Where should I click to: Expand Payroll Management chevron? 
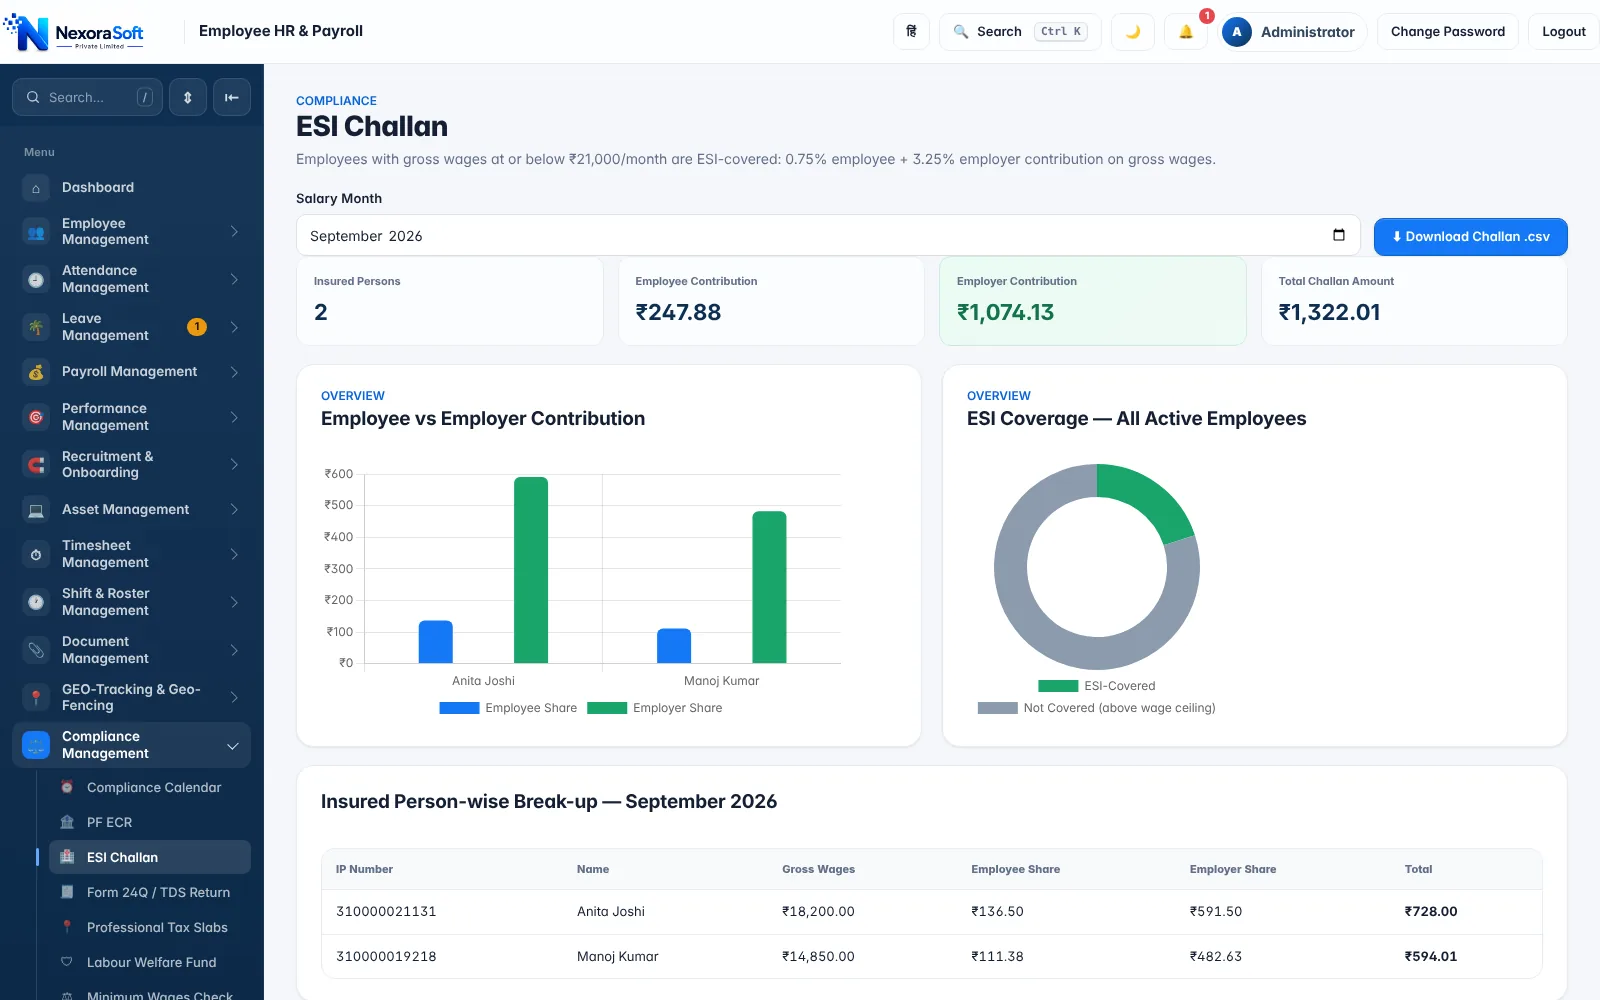tap(234, 372)
